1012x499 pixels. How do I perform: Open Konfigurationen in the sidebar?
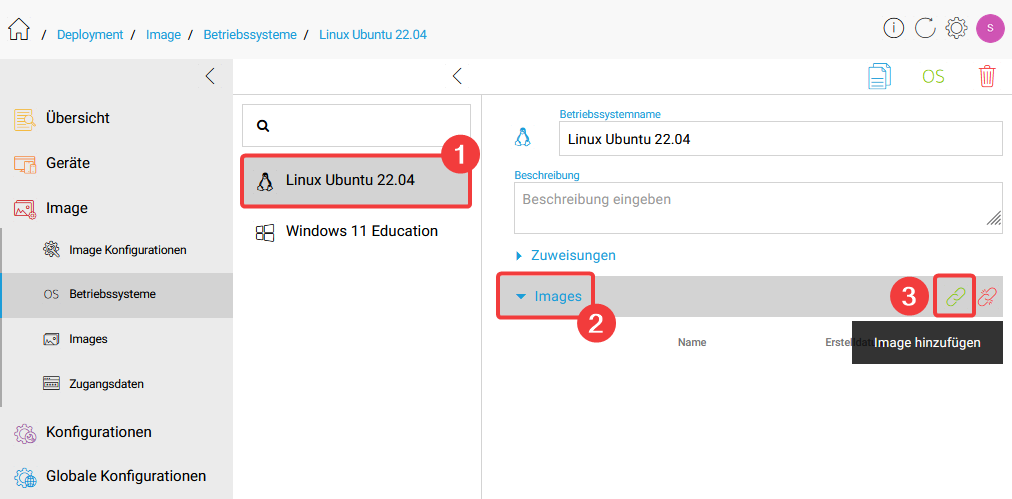point(99,432)
